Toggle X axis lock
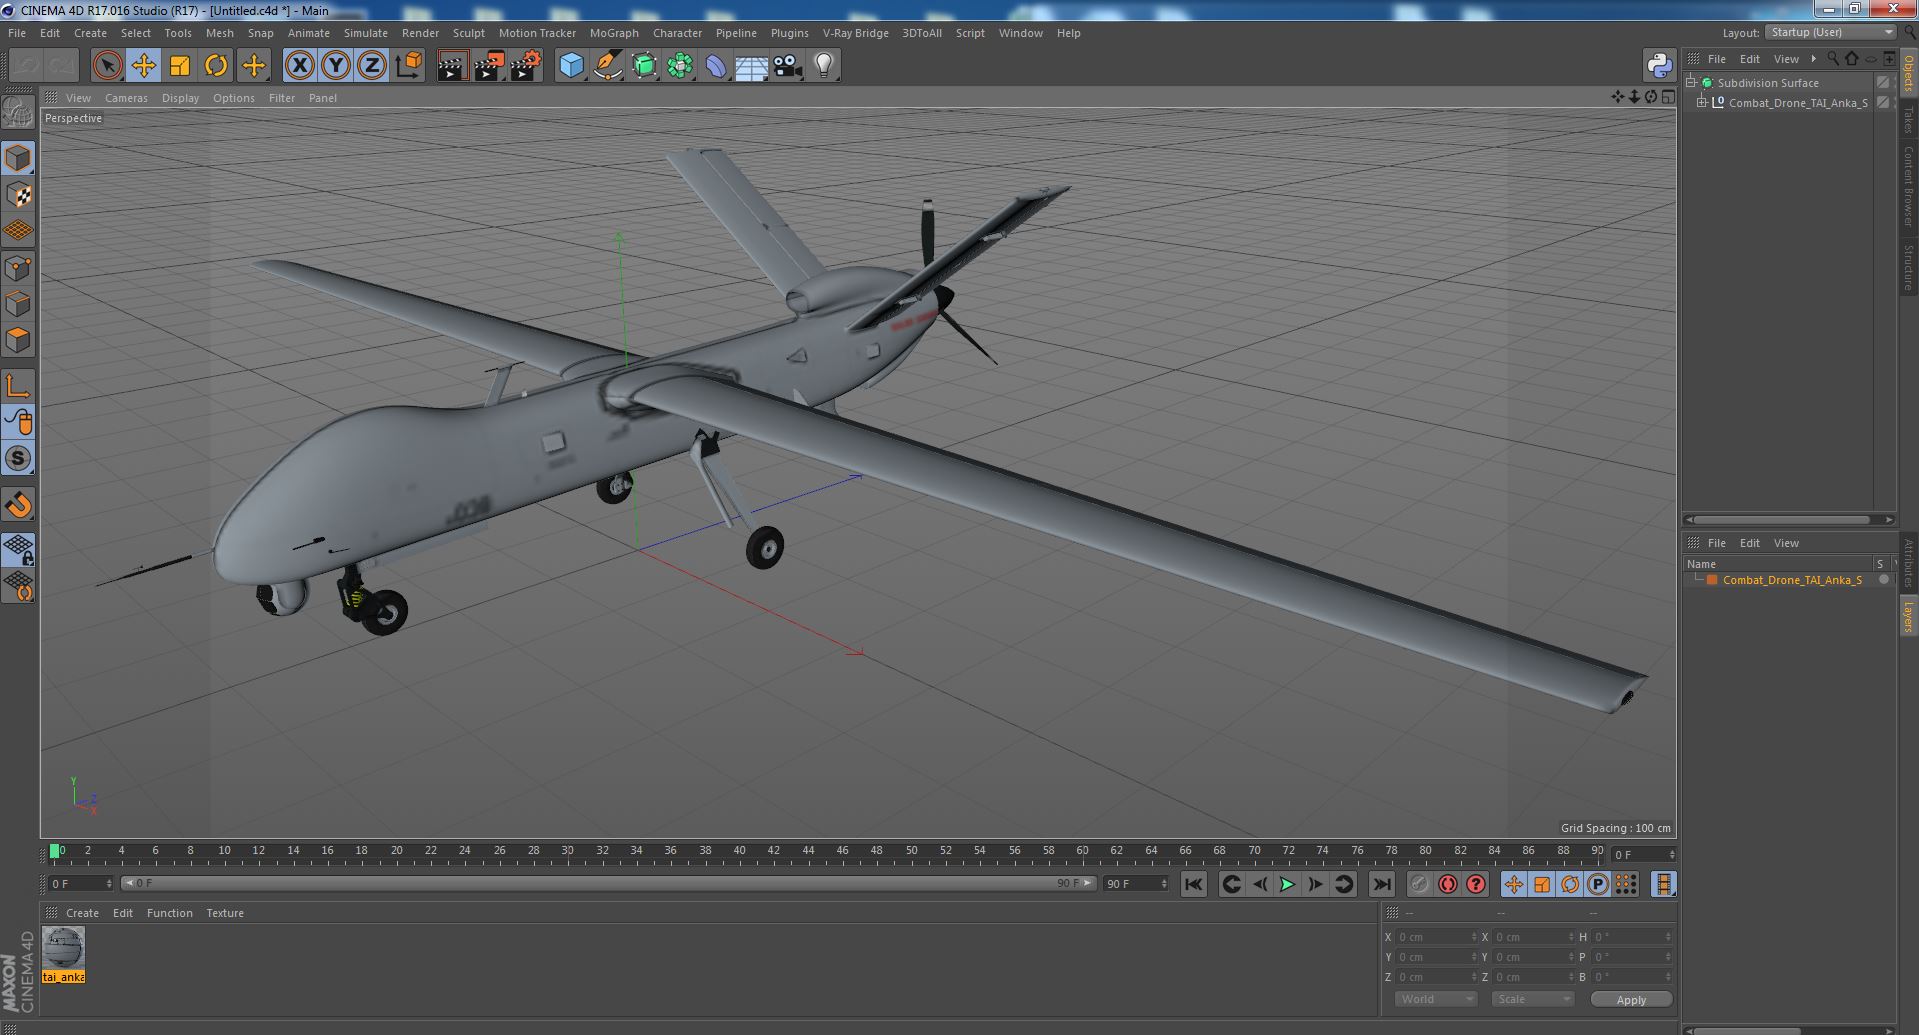This screenshot has height=1035, width=1919. (x=299, y=66)
